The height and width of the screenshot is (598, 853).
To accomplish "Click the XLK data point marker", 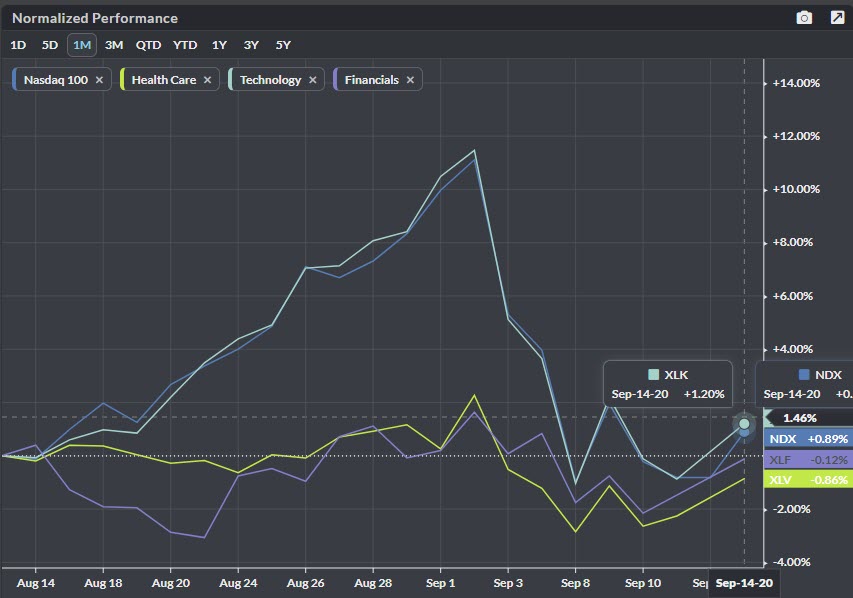I will tap(744, 424).
